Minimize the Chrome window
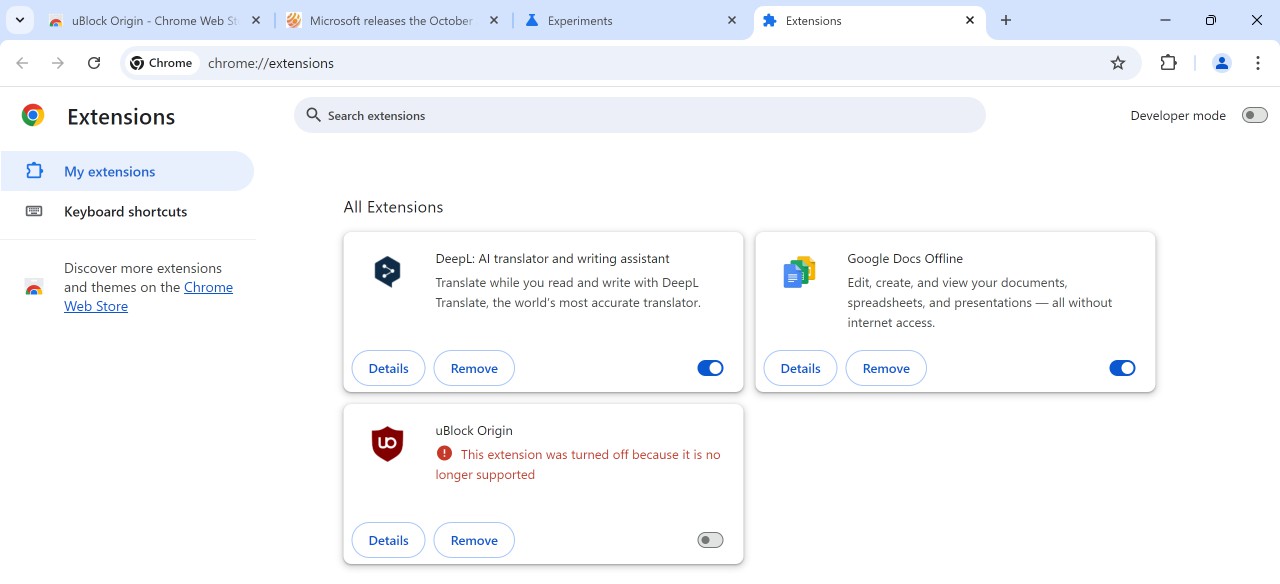The width and height of the screenshot is (1280, 584). pyautogui.click(x=1165, y=20)
